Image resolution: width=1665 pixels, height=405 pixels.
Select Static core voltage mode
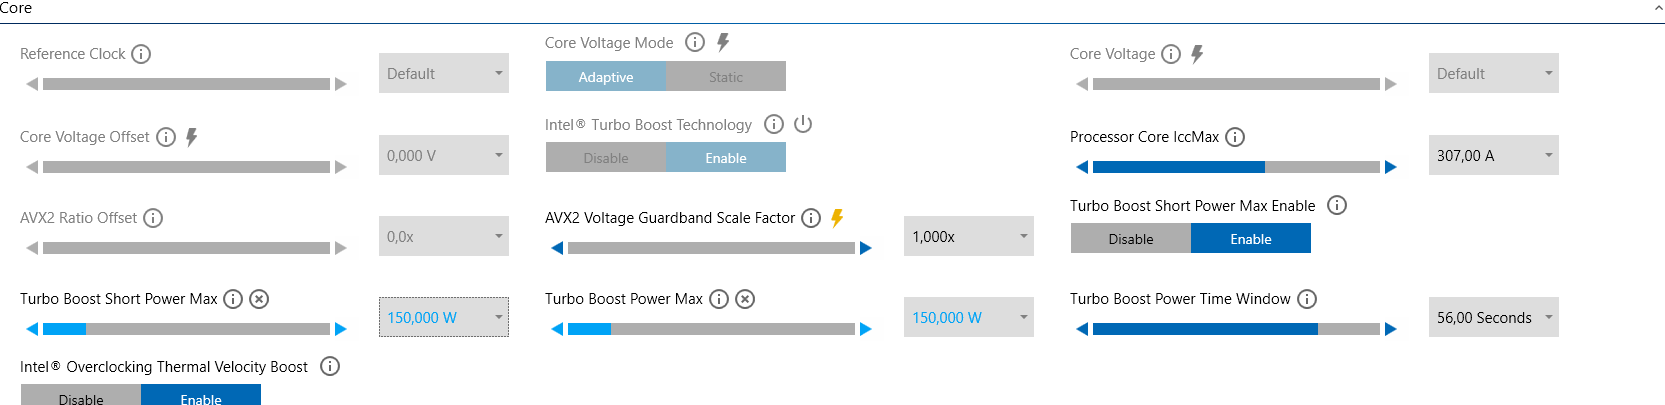click(x=726, y=77)
